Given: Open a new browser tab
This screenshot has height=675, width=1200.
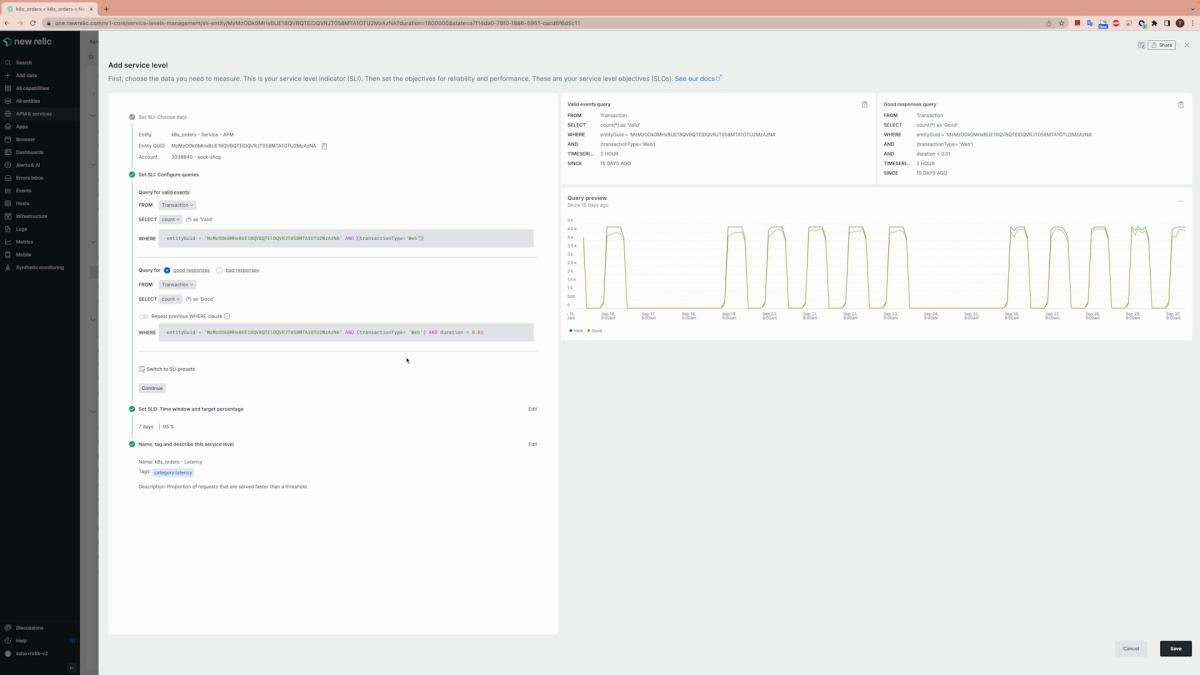Looking at the screenshot, I should tap(106, 8).
